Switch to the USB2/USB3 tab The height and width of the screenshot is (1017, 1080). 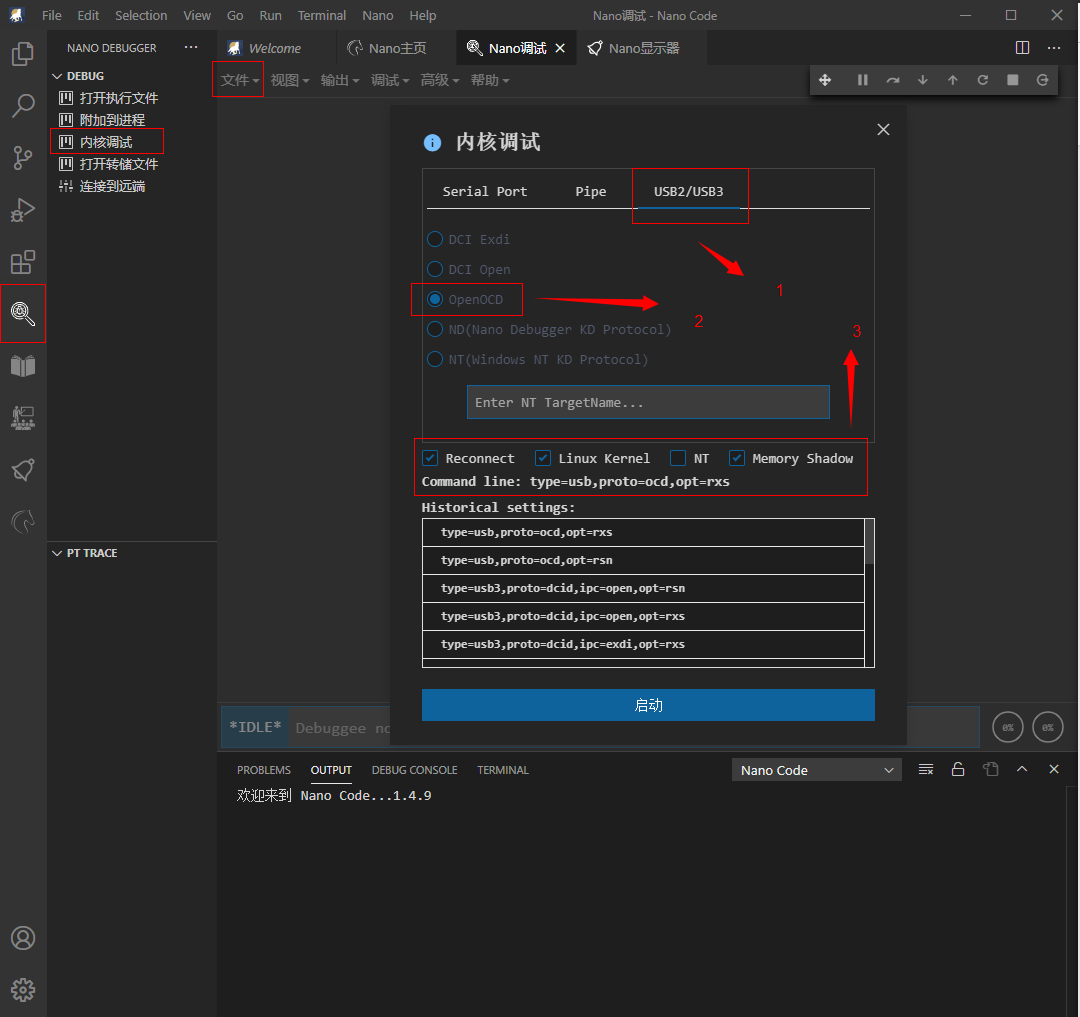pyautogui.click(x=688, y=191)
